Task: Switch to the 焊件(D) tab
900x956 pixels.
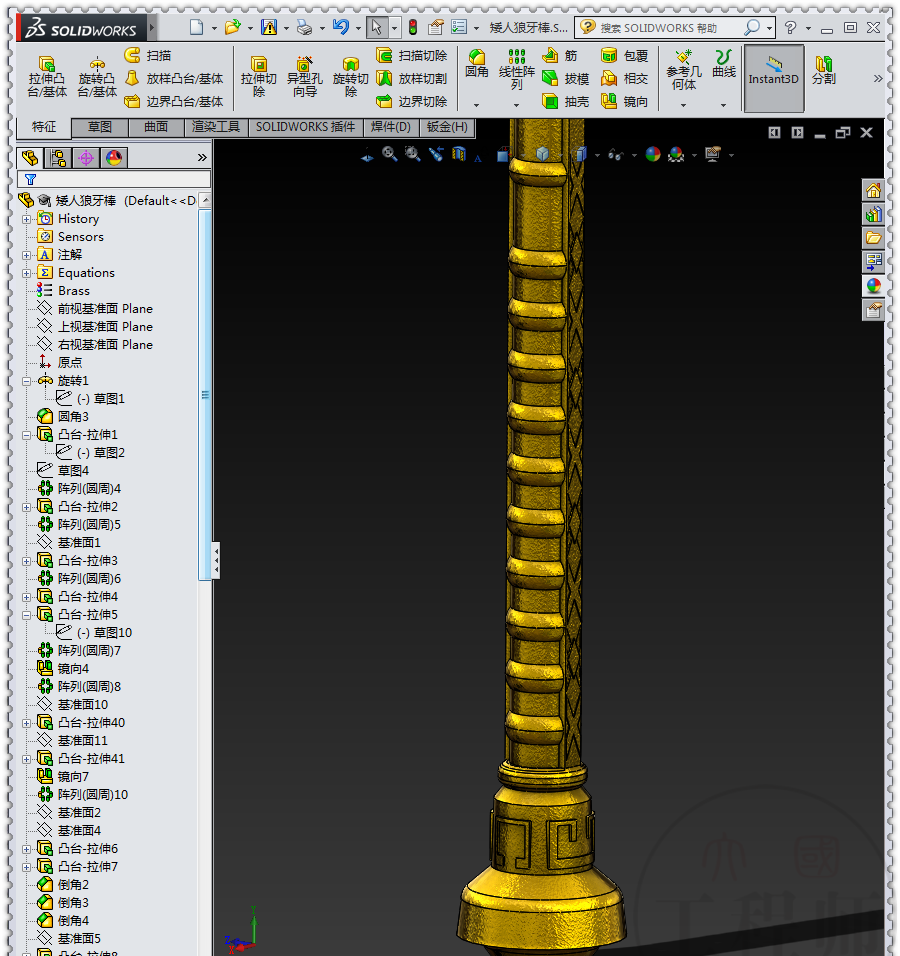Action: tap(391, 127)
